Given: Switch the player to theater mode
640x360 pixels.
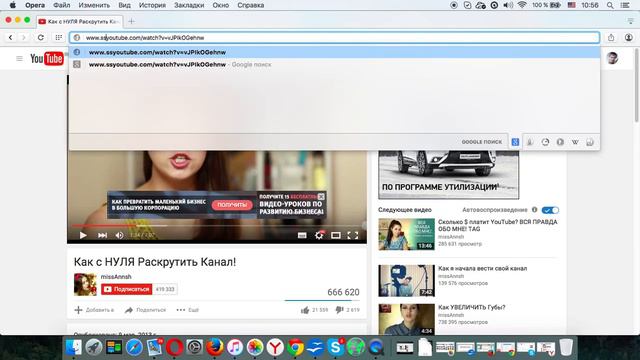Looking at the screenshot, I should click(336, 235).
